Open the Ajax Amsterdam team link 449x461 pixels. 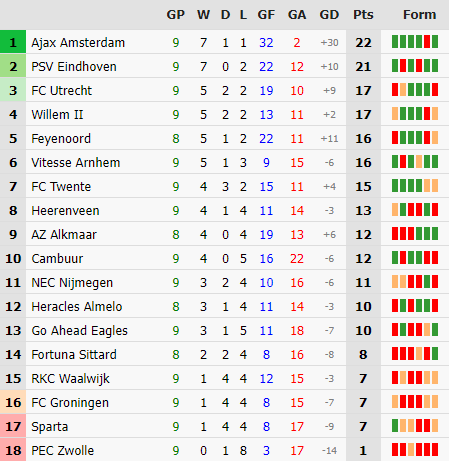78,43
